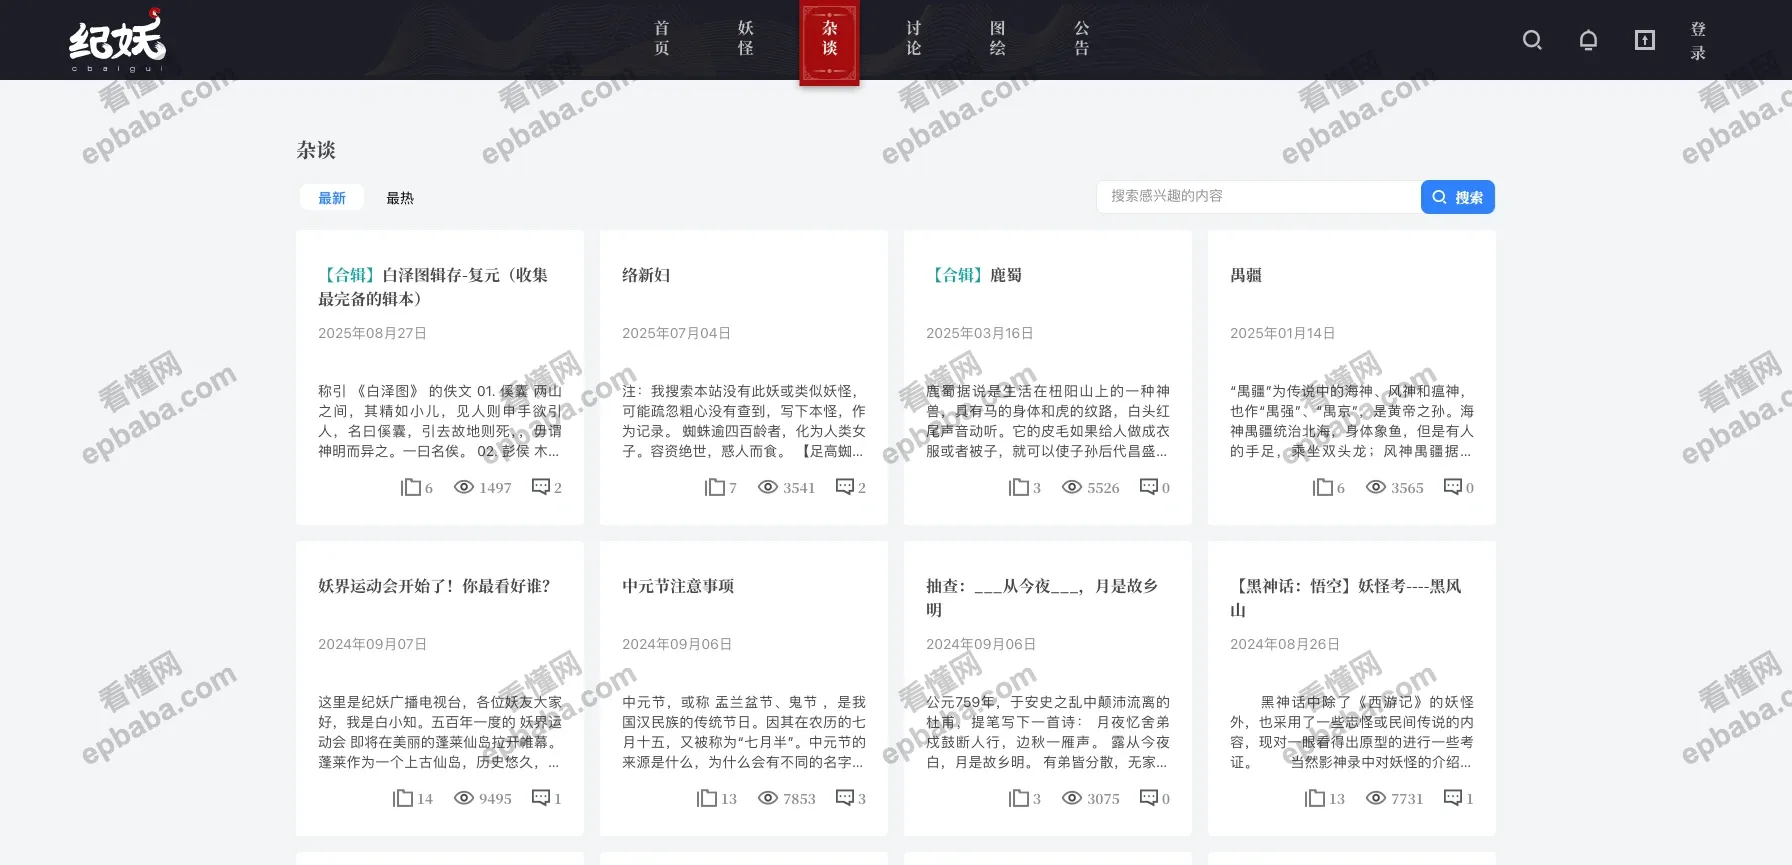The image size is (1792, 865).
Task: Open comments icon on 络新妇 card
Action: pyautogui.click(x=845, y=487)
